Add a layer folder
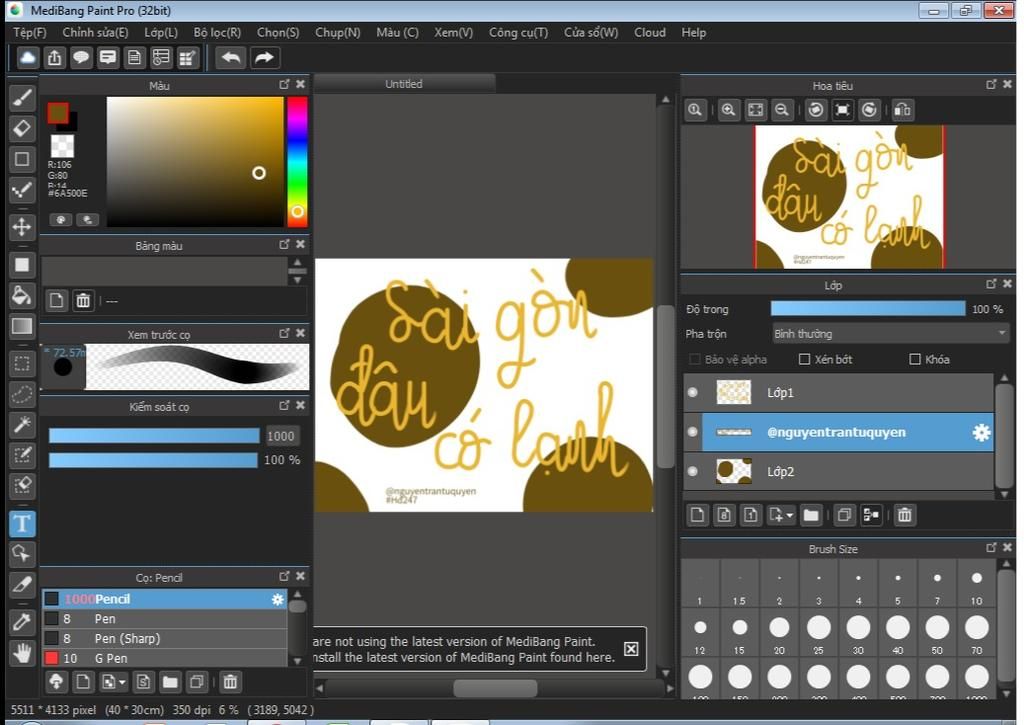Image resolution: width=1024 pixels, height=725 pixels. point(811,515)
